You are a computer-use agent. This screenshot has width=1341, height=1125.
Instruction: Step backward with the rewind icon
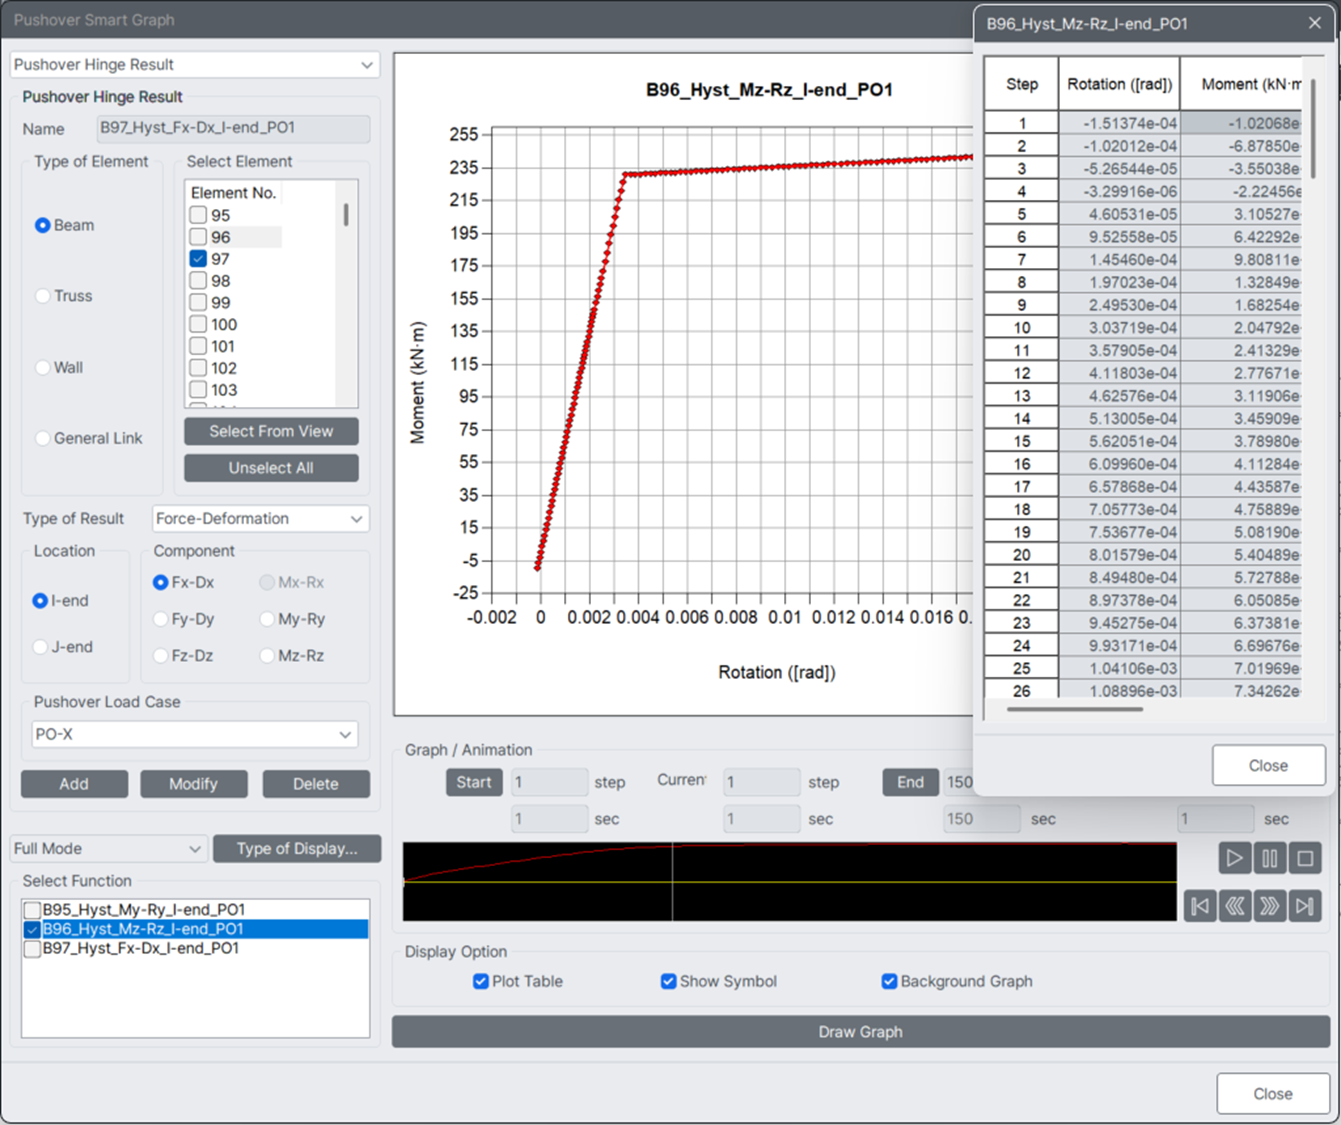pyautogui.click(x=1235, y=906)
